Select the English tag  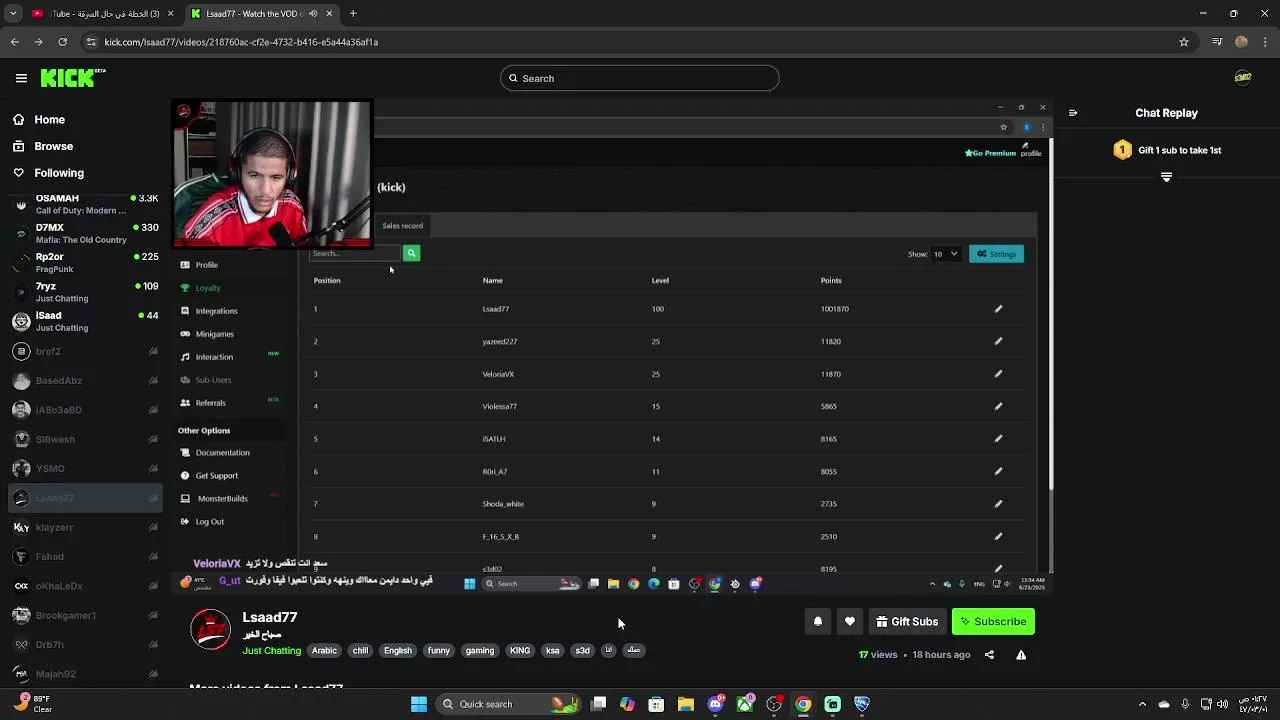tap(398, 651)
